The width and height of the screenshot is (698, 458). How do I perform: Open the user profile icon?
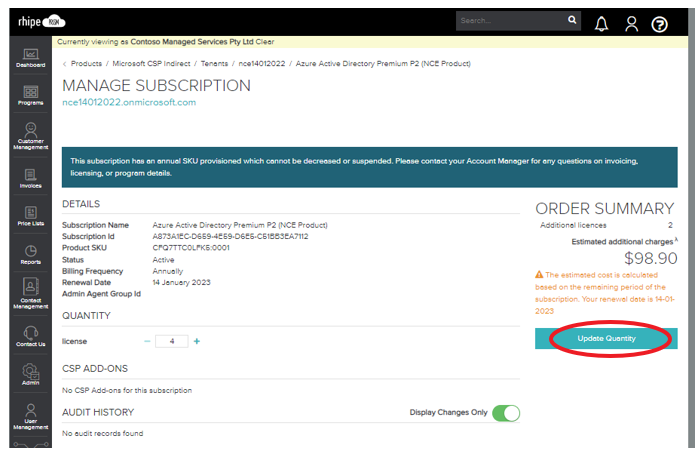click(631, 24)
